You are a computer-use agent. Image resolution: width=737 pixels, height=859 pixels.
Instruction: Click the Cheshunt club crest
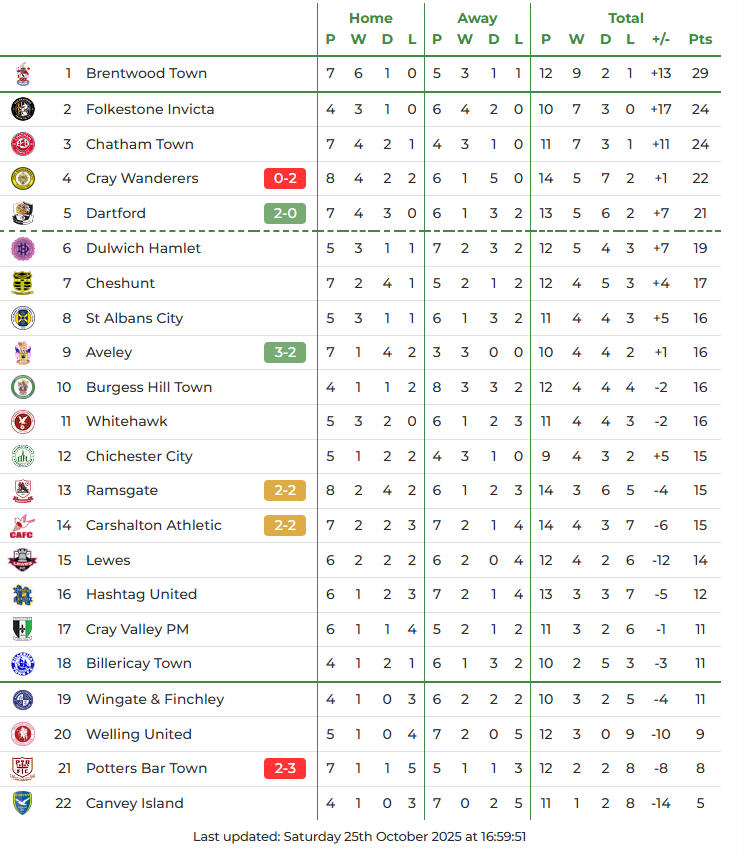[x=23, y=283]
